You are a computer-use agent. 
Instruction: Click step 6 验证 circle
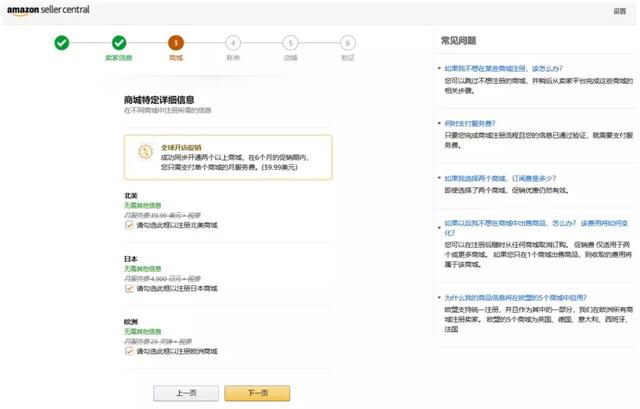tap(347, 42)
